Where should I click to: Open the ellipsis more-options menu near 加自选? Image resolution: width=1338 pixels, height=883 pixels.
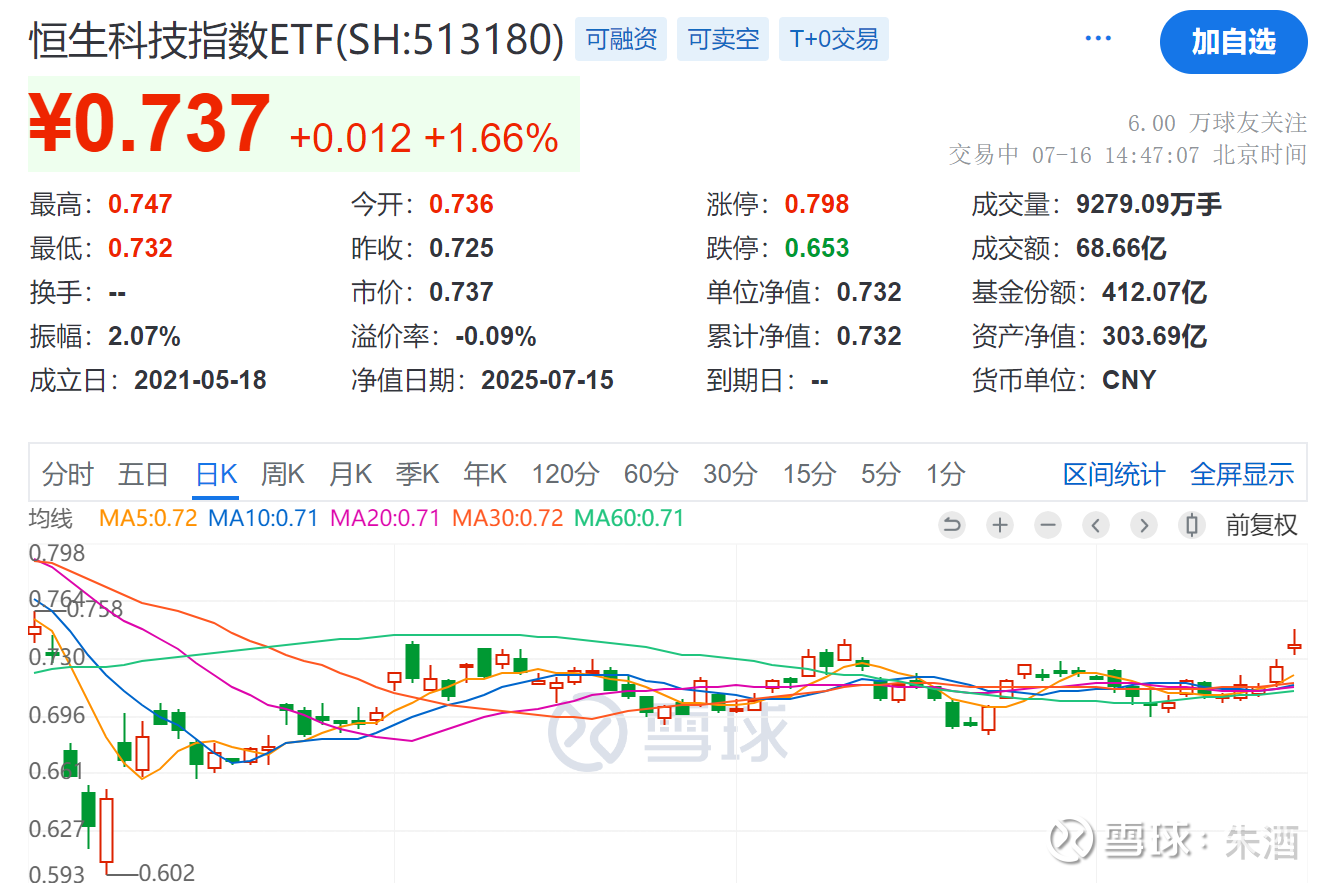1098,36
